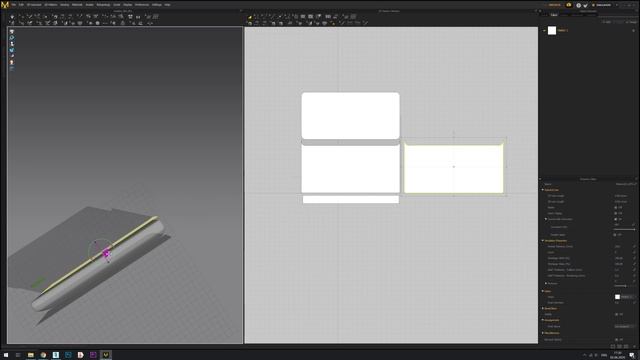Click the garment display icon in 3D viewport

[x=12, y=31]
